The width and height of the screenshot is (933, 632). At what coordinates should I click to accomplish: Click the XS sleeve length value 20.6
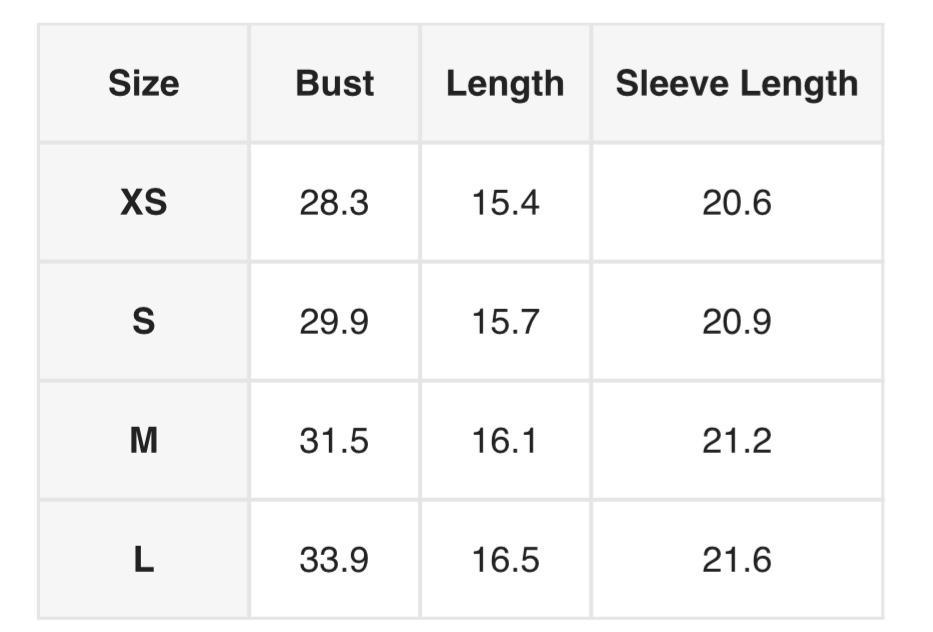737,203
